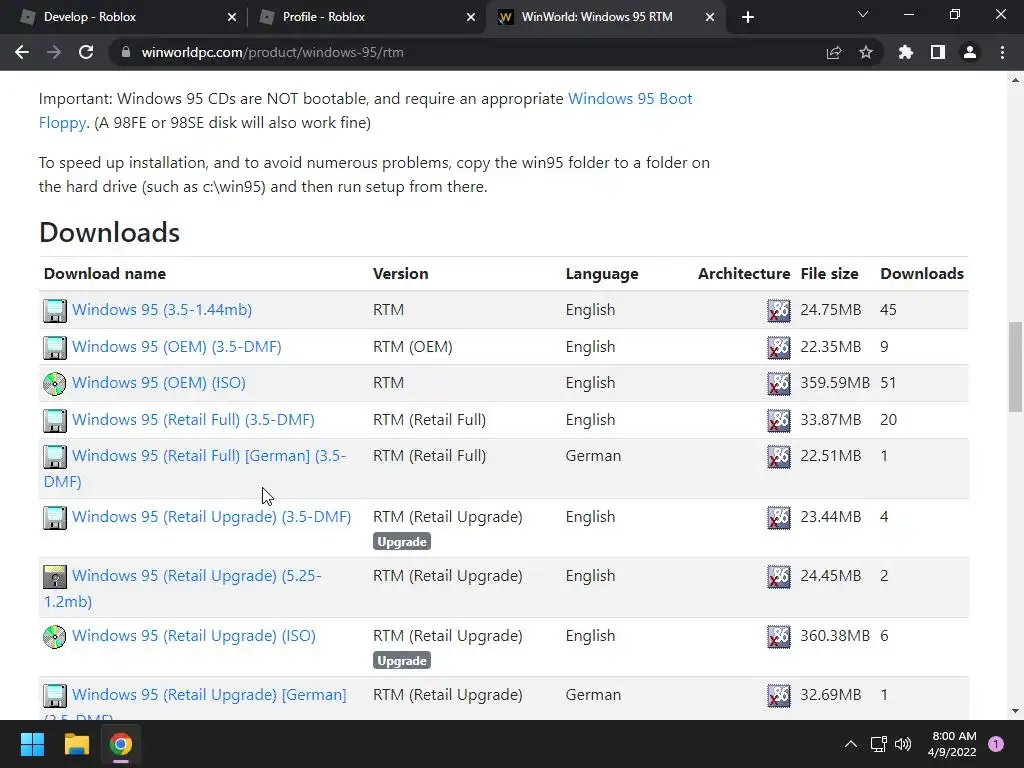Open the tab search dropdown arrow
This screenshot has width=1024, height=768.
863,14
